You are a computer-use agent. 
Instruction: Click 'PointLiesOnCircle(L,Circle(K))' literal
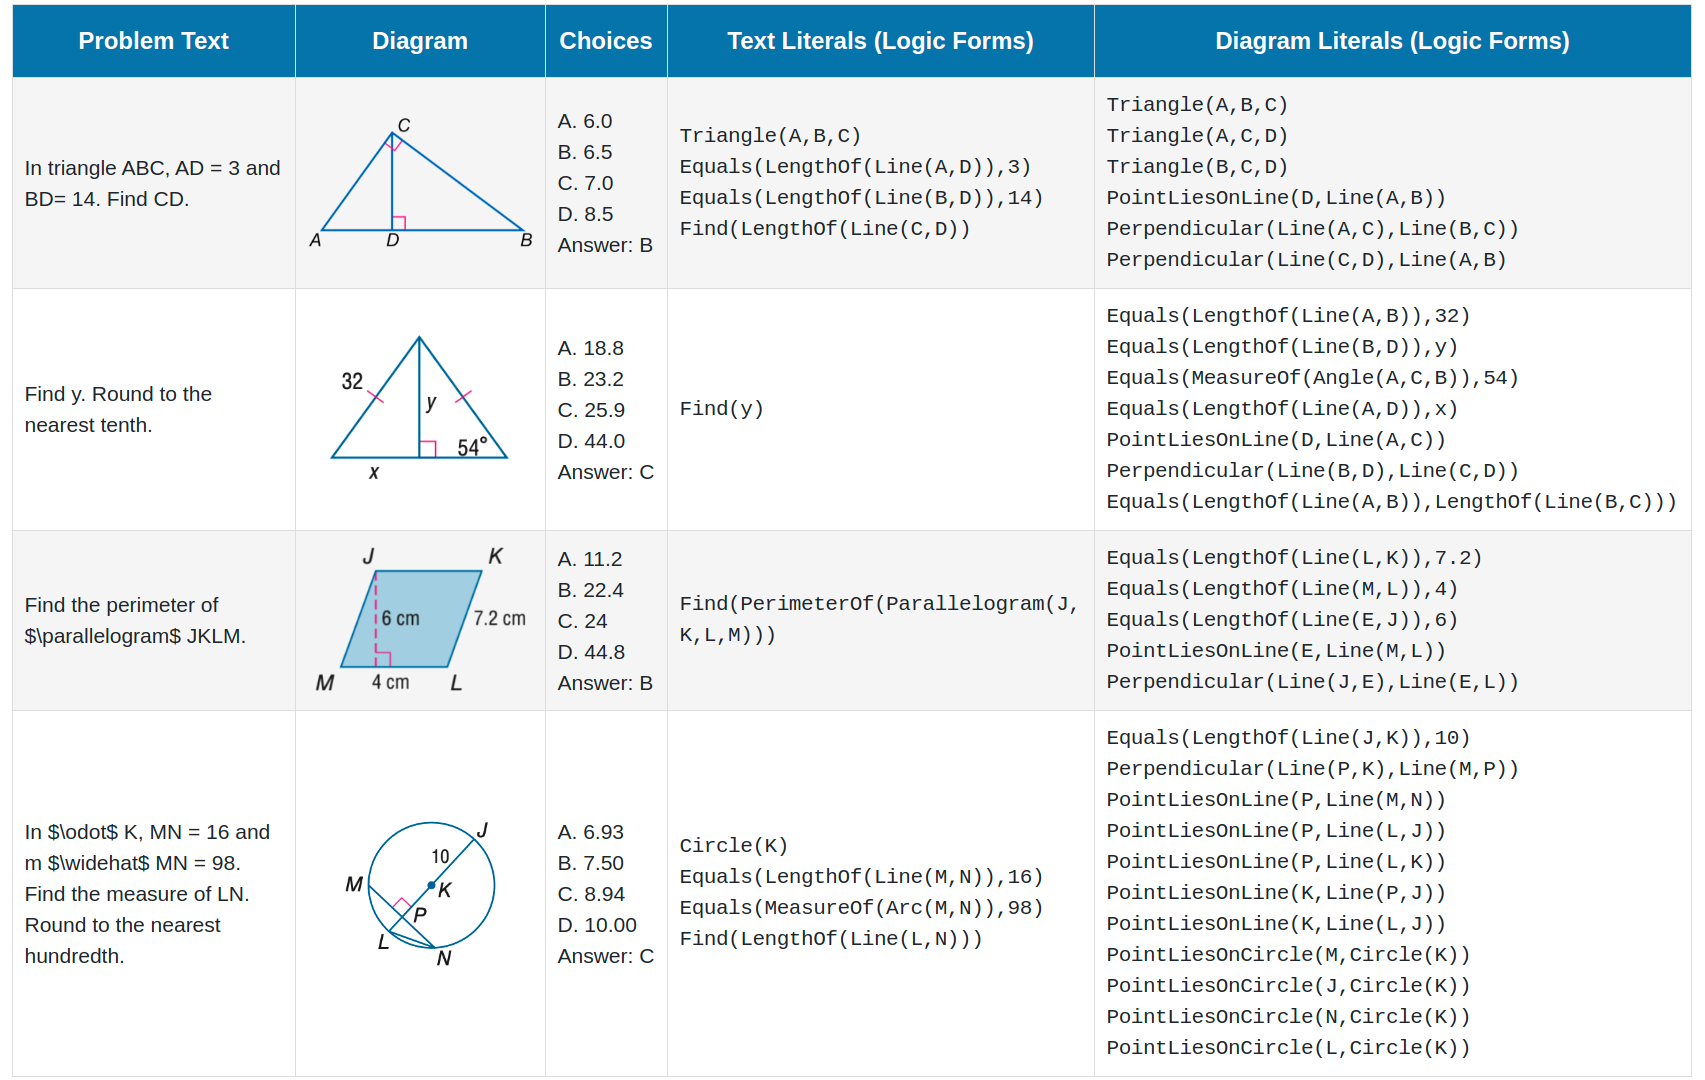click(x=1288, y=1048)
